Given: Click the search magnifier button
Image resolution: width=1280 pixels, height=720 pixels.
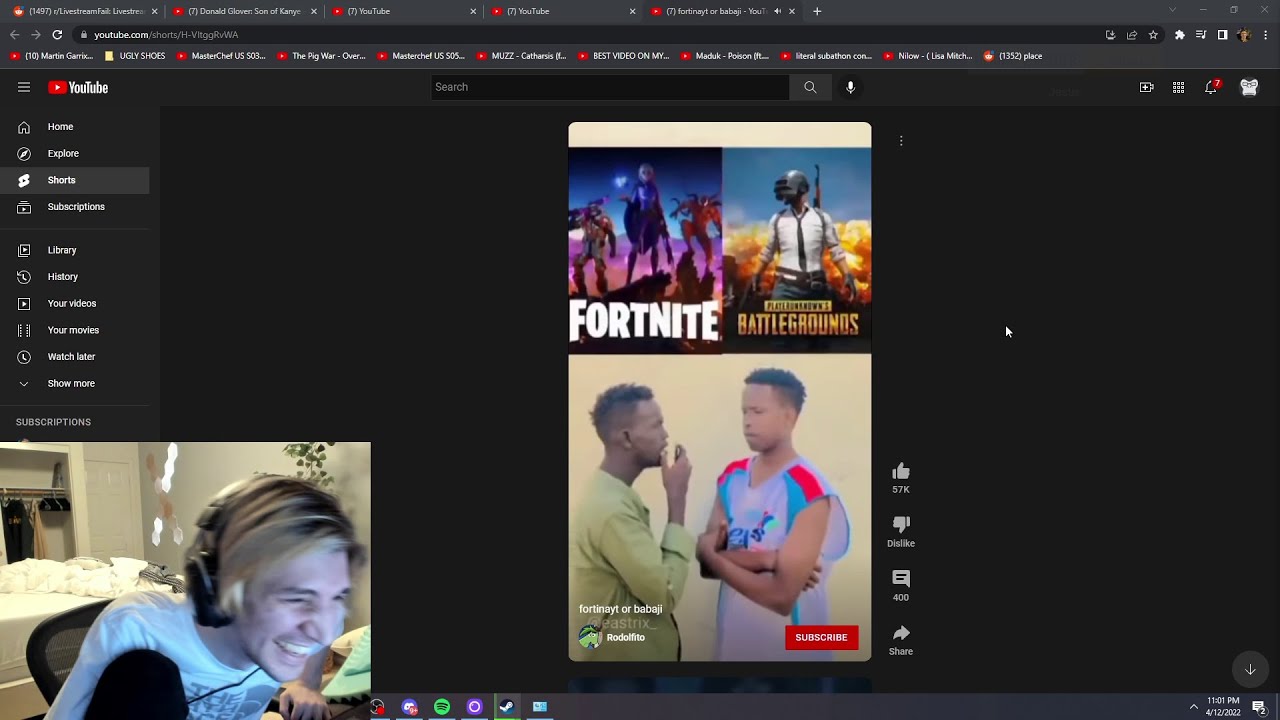Looking at the screenshot, I should (810, 87).
